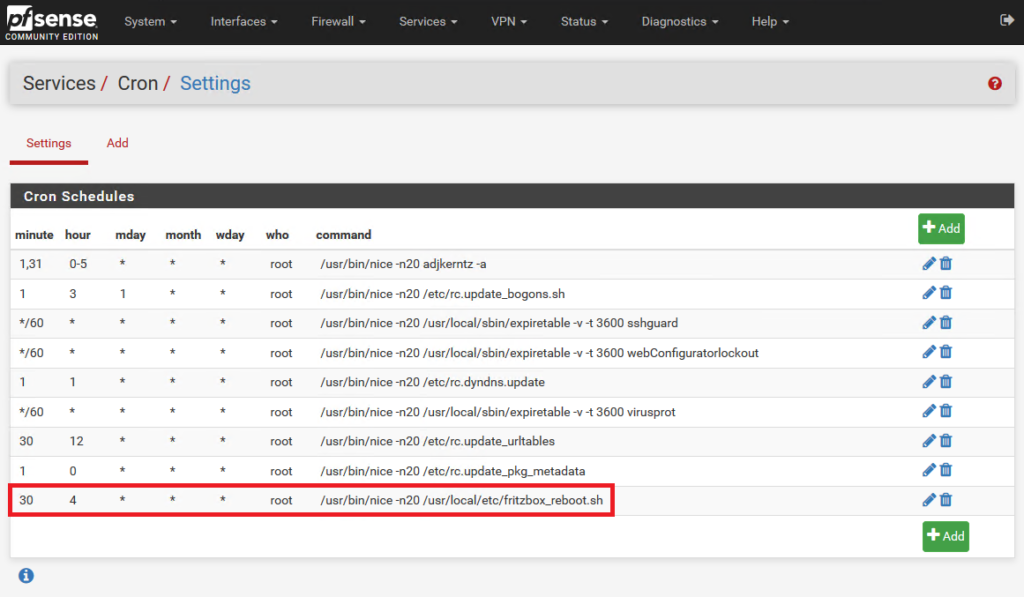Click the logout icon in top bar
1024x597 pixels.
pyautogui.click(x=1005, y=21)
